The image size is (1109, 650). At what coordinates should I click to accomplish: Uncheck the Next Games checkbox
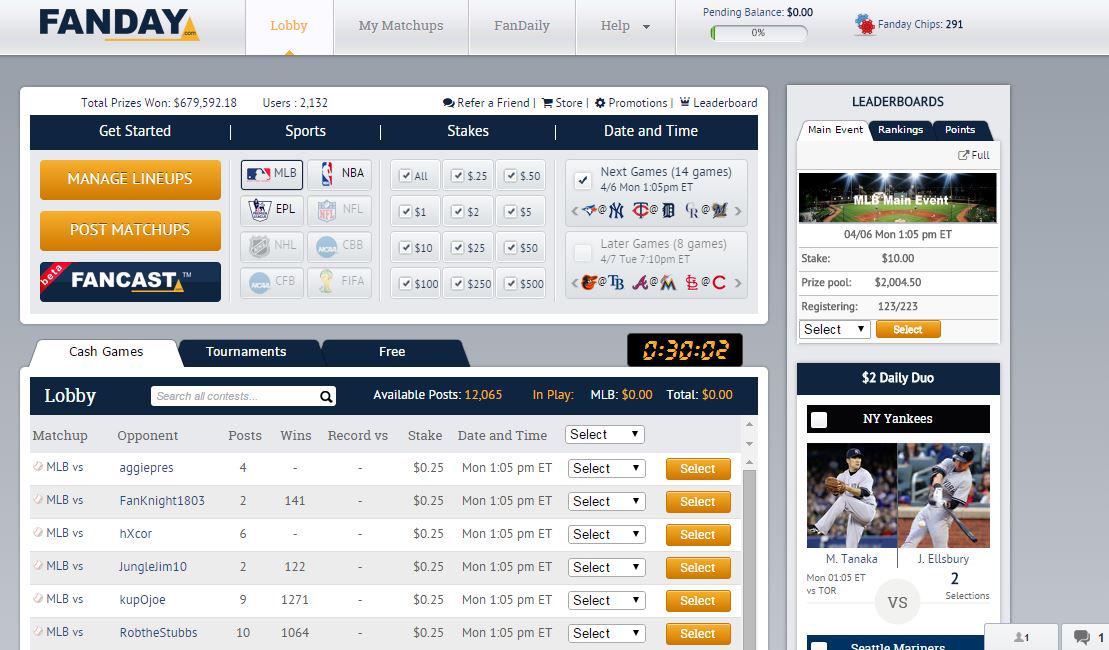pos(583,180)
